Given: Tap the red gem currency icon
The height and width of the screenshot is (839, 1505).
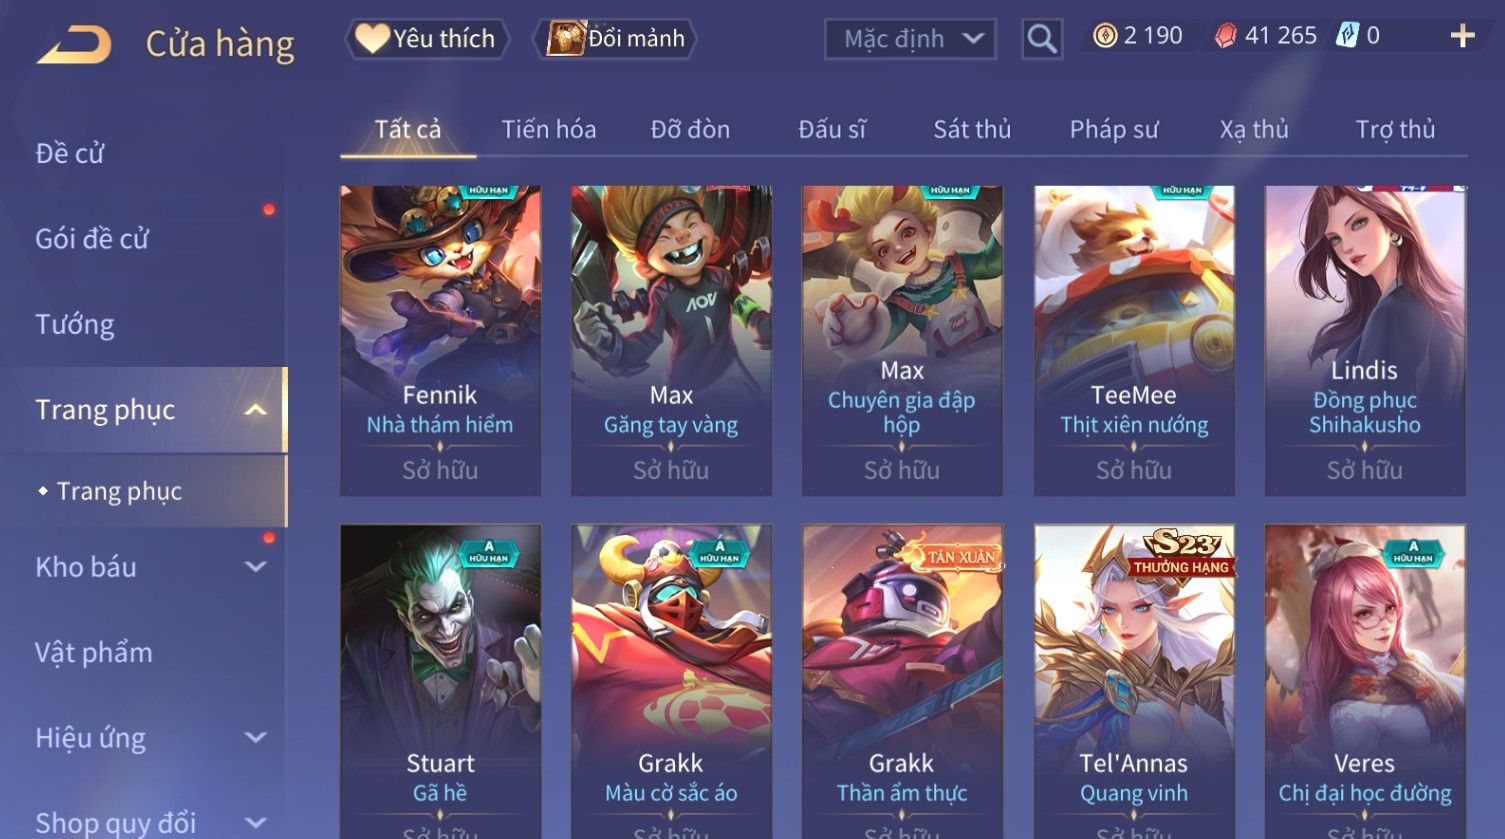Looking at the screenshot, I should coord(1225,36).
